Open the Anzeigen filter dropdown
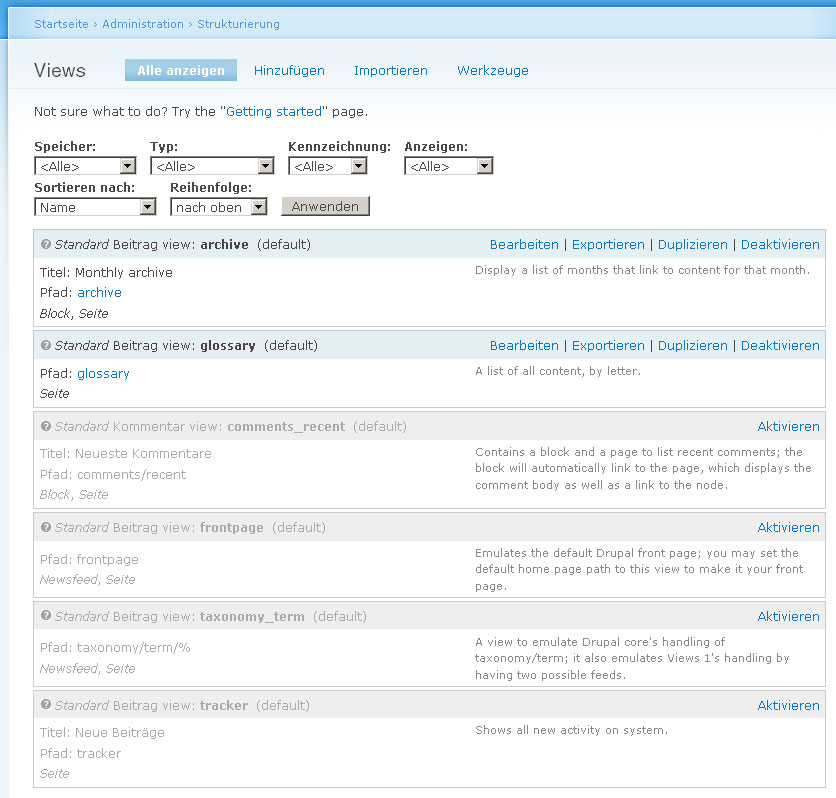Image resolution: width=836 pixels, height=798 pixels. 448,166
